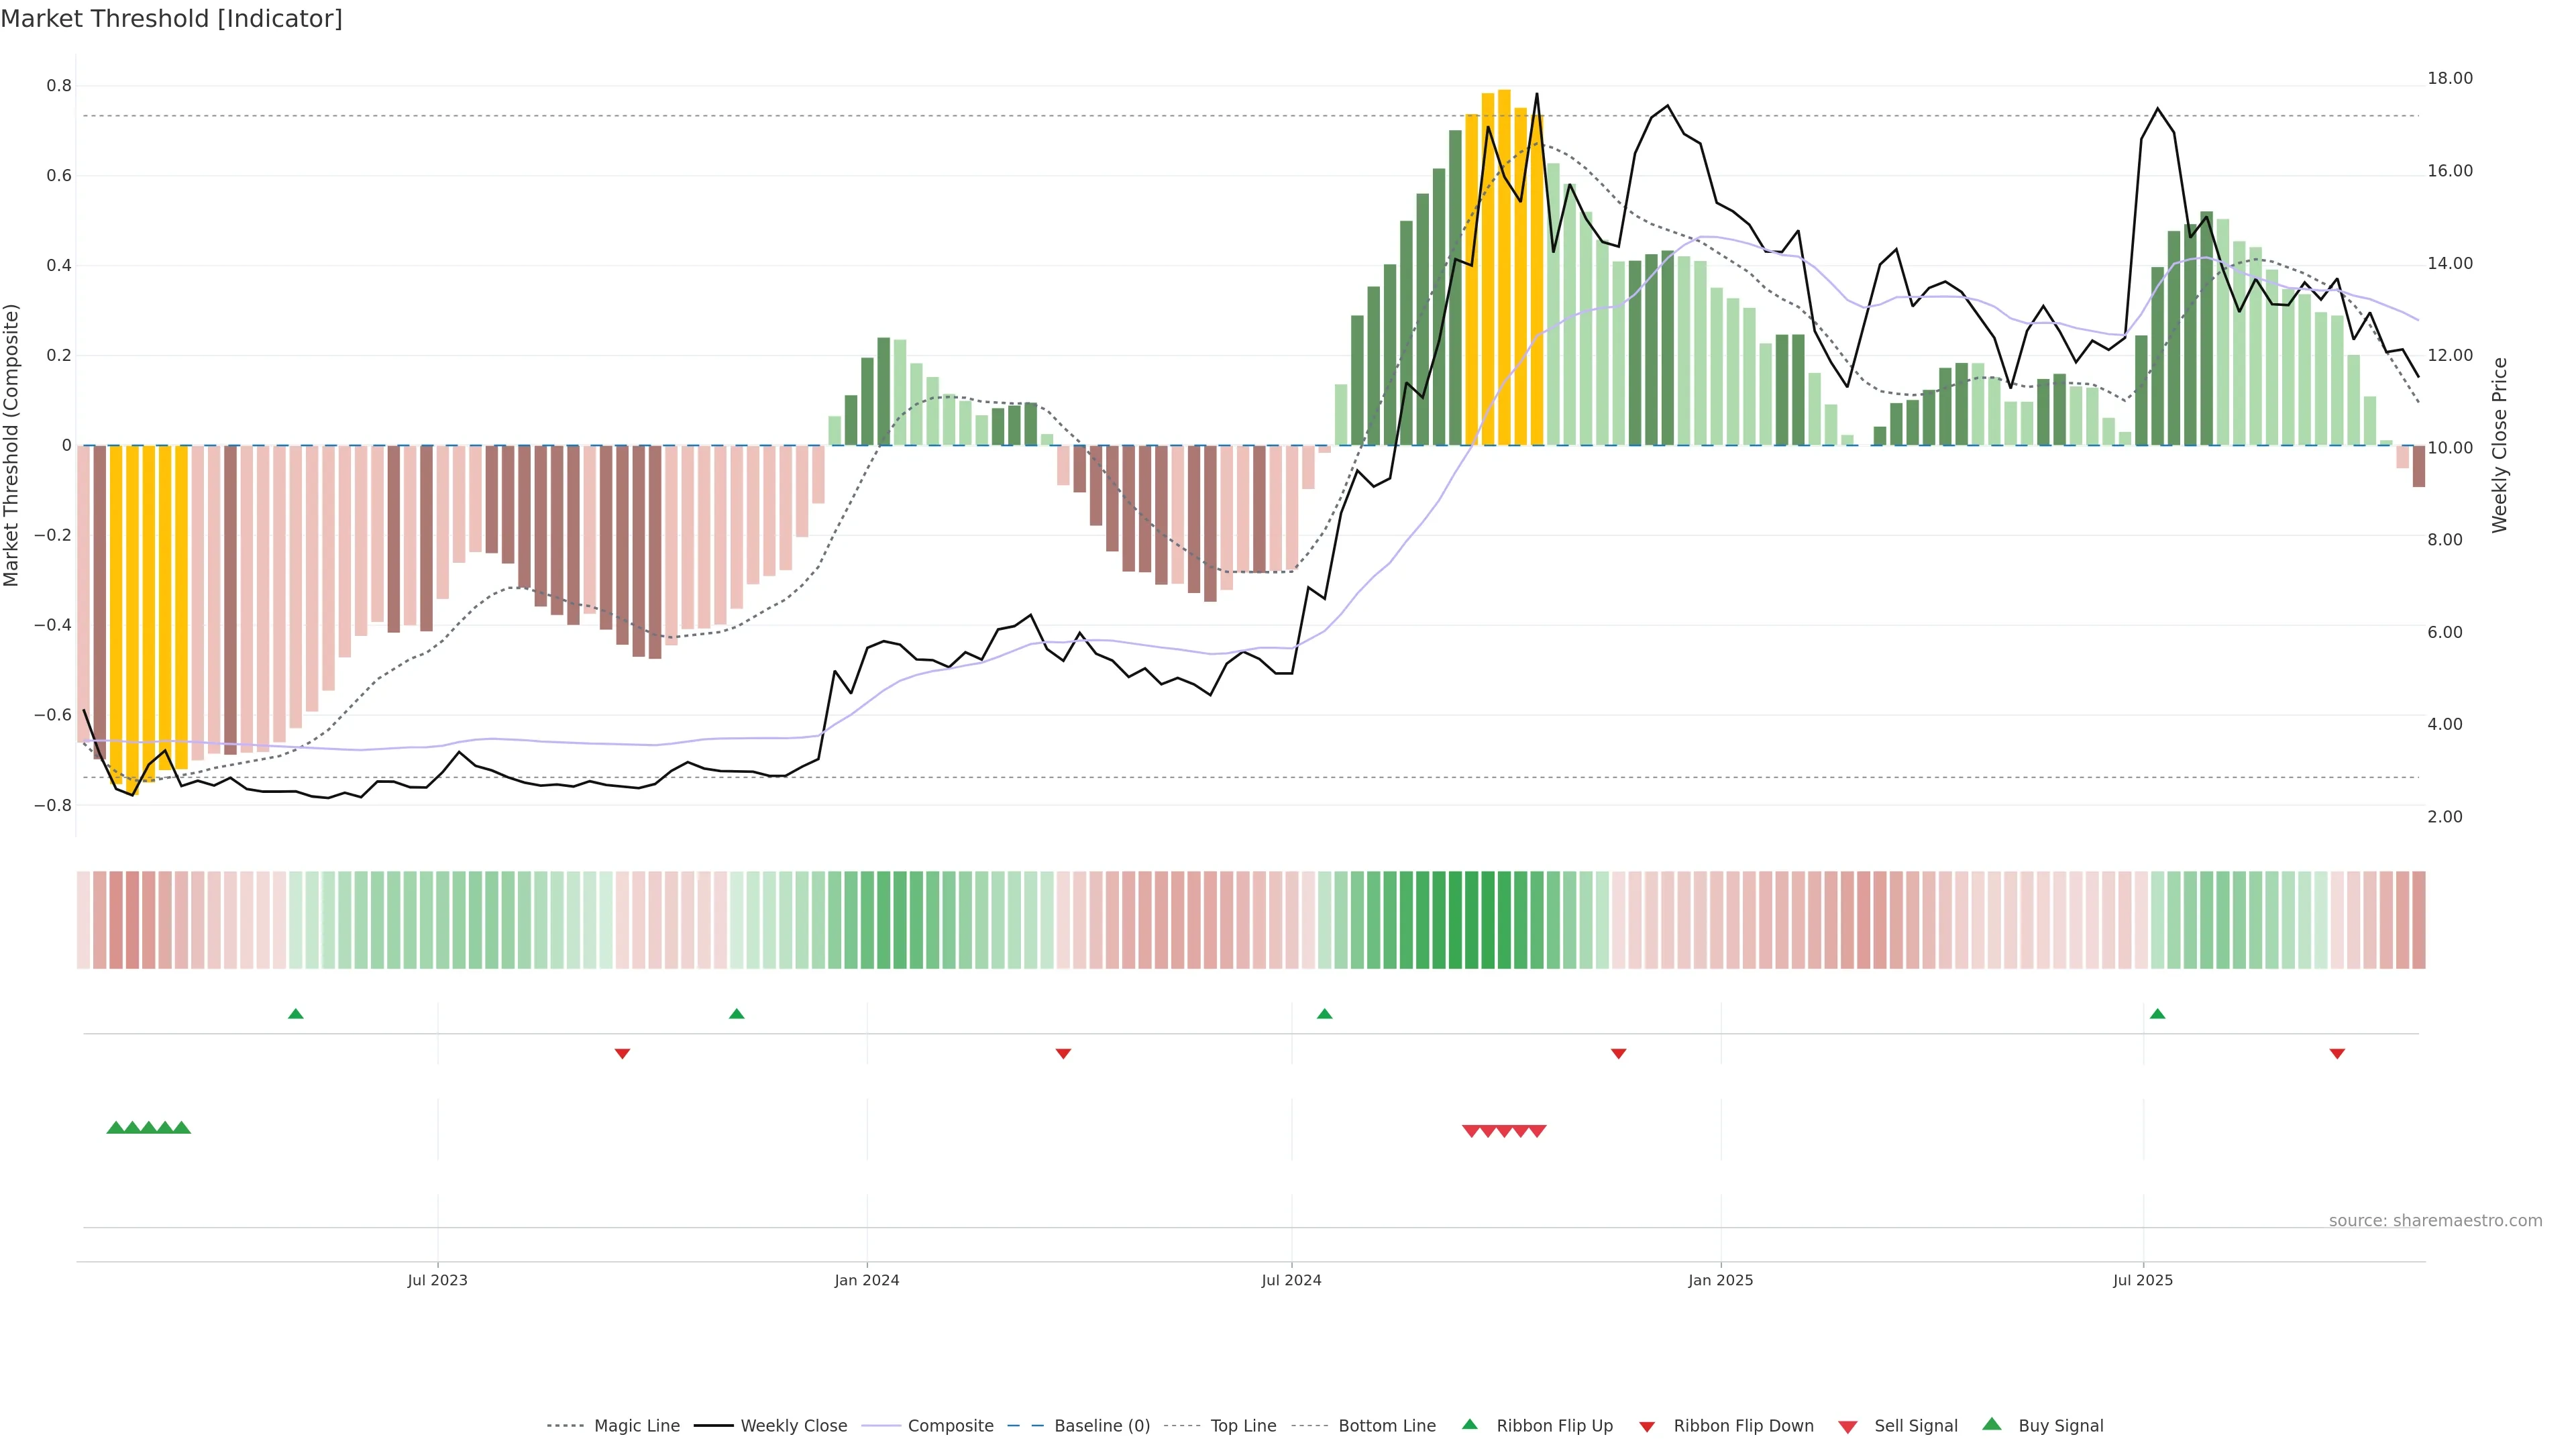This screenshot has height=1449, width=2576.
Task: Click Ribbon Flip Up marker after Jul 2025
Action: 2157,1014
